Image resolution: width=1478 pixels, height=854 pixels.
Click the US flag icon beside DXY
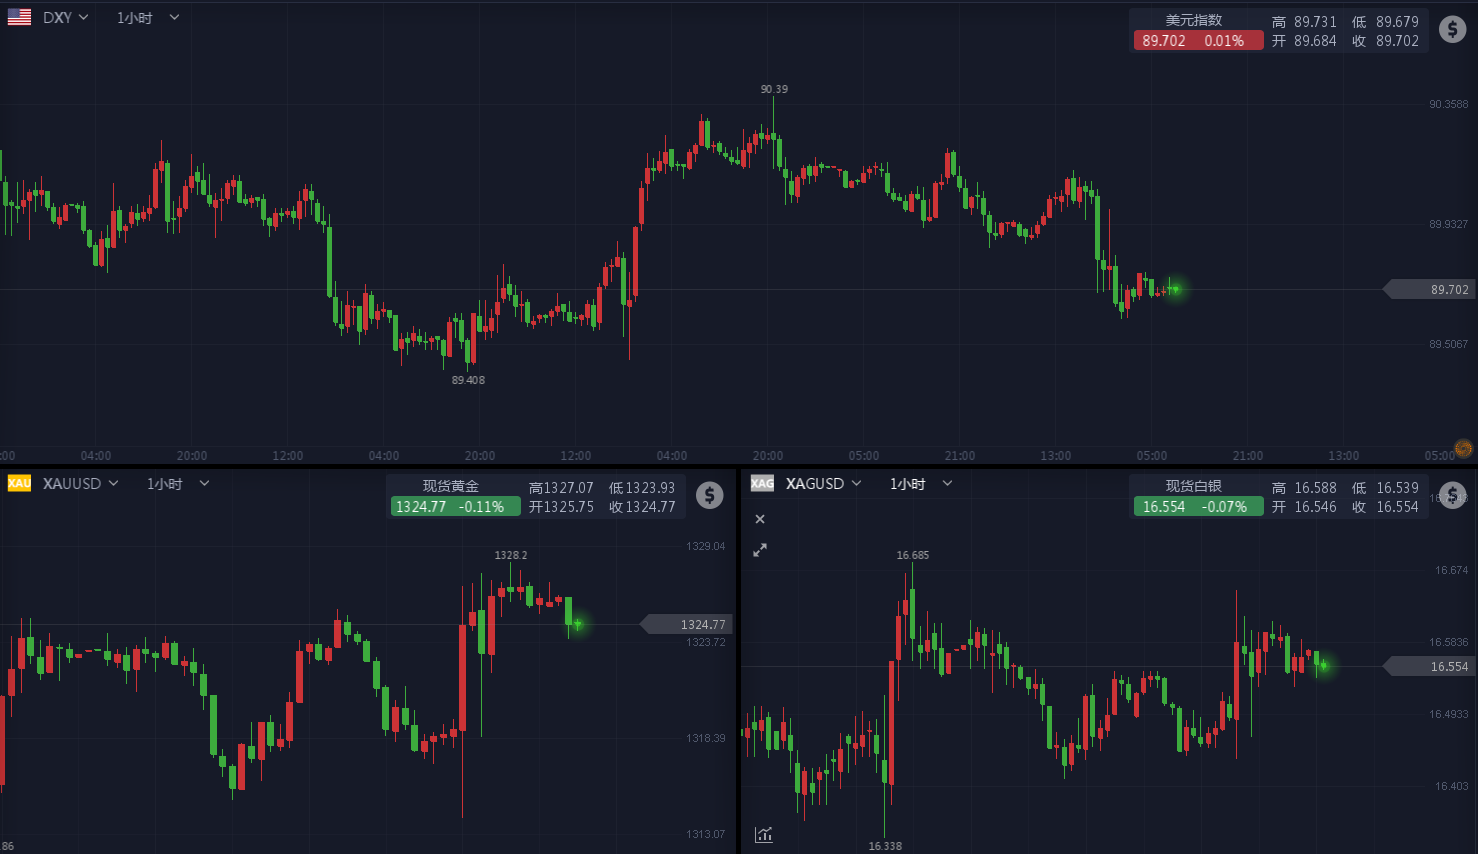(x=19, y=17)
